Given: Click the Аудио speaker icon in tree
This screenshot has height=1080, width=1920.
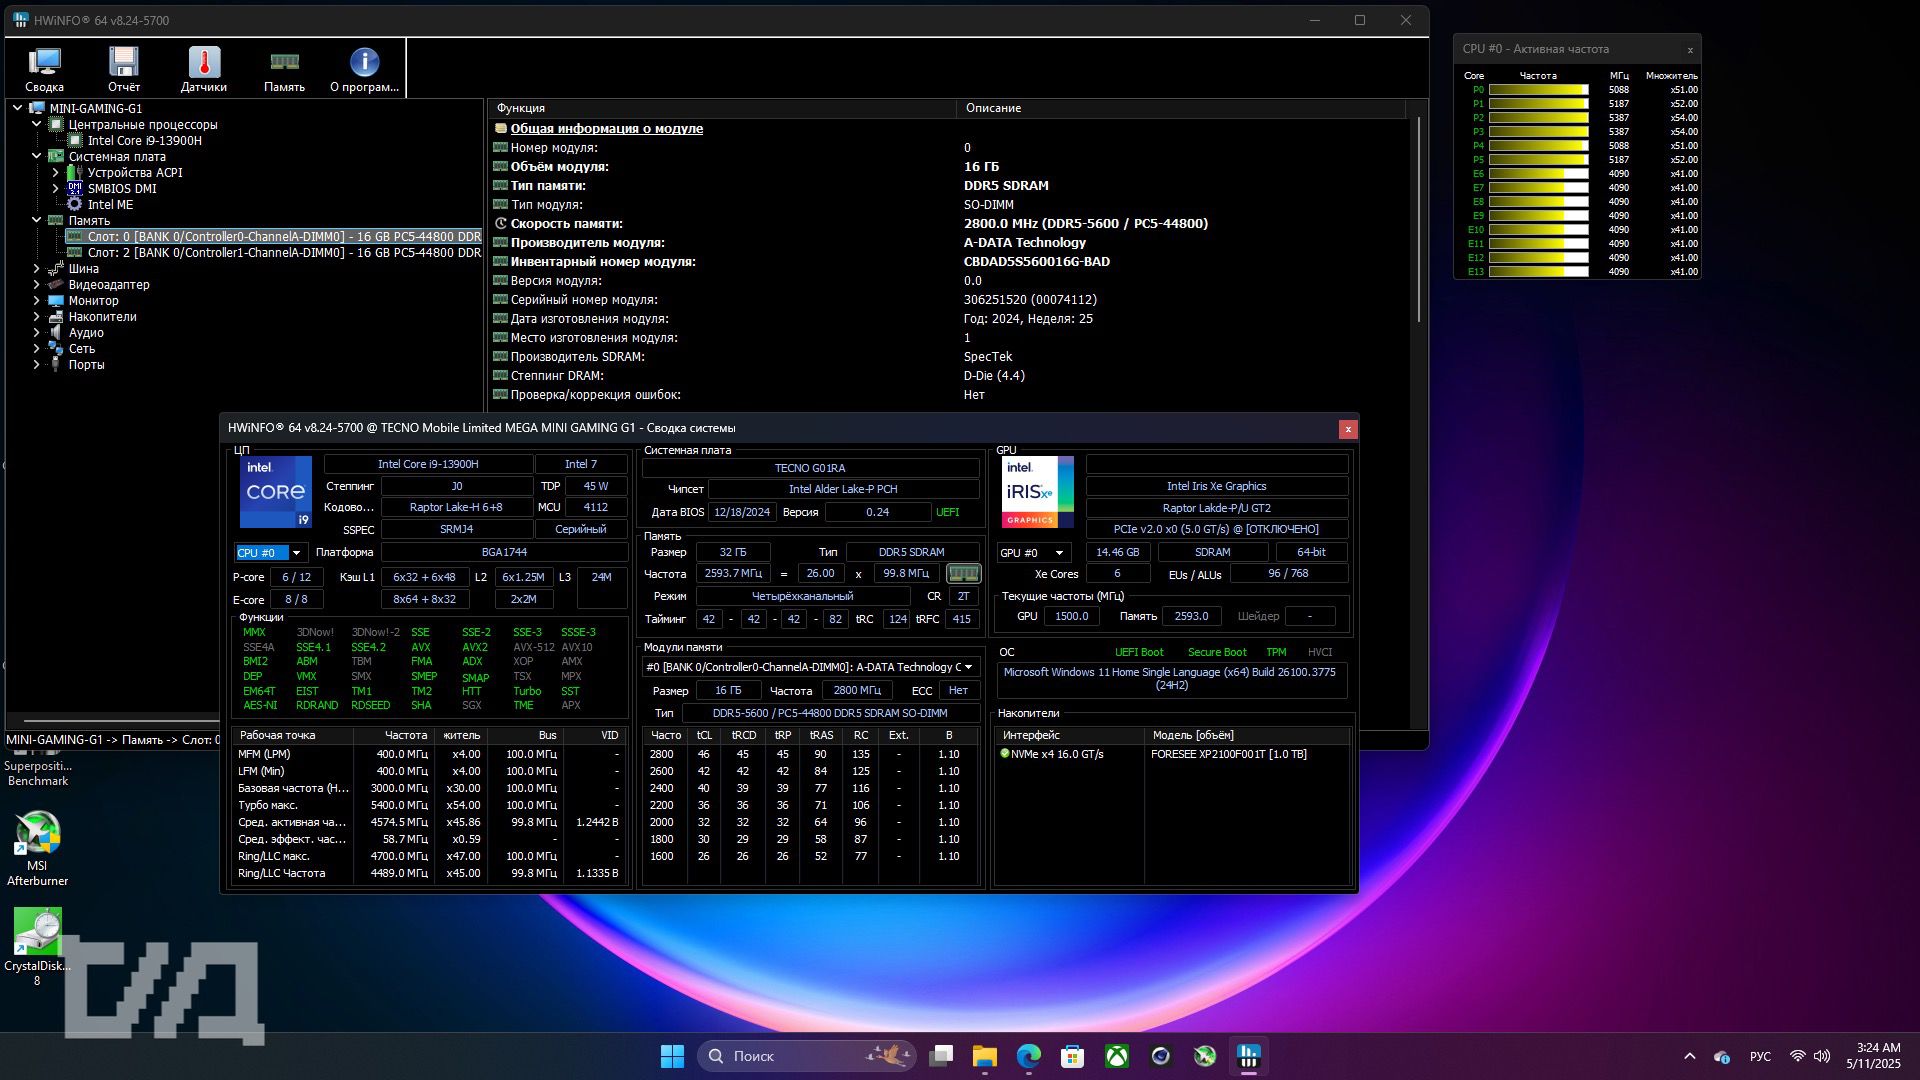Looking at the screenshot, I should pyautogui.click(x=56, y=332).
